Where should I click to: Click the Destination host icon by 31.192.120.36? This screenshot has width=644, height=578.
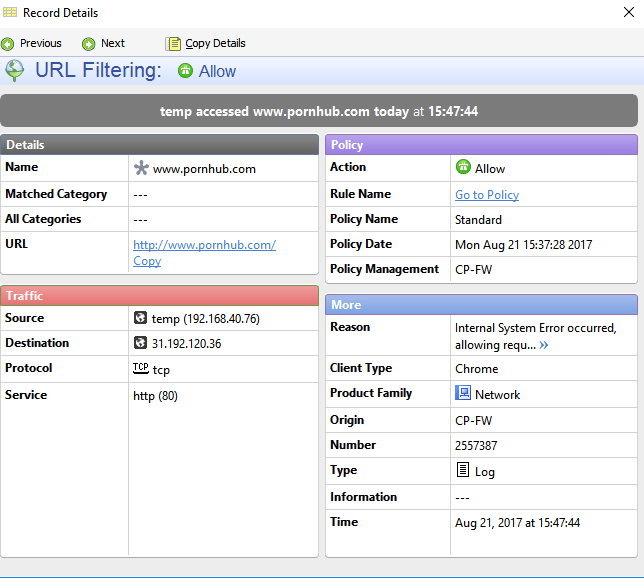click(x=140, y=342)
